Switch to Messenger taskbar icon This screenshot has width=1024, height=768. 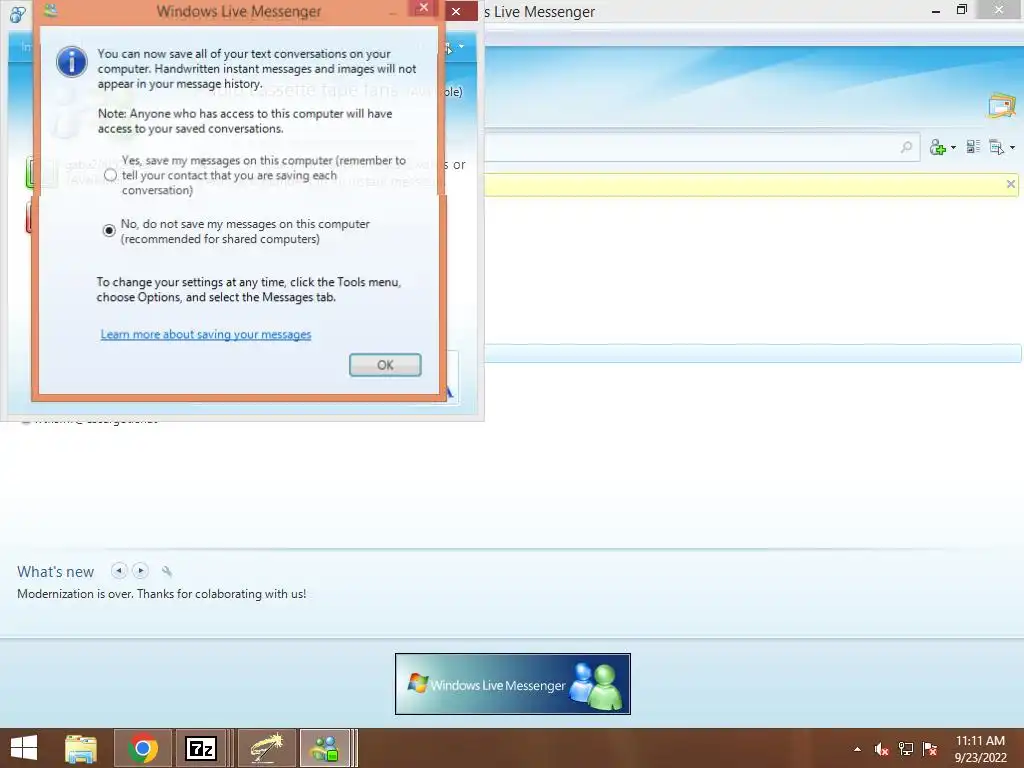point(325,748)
